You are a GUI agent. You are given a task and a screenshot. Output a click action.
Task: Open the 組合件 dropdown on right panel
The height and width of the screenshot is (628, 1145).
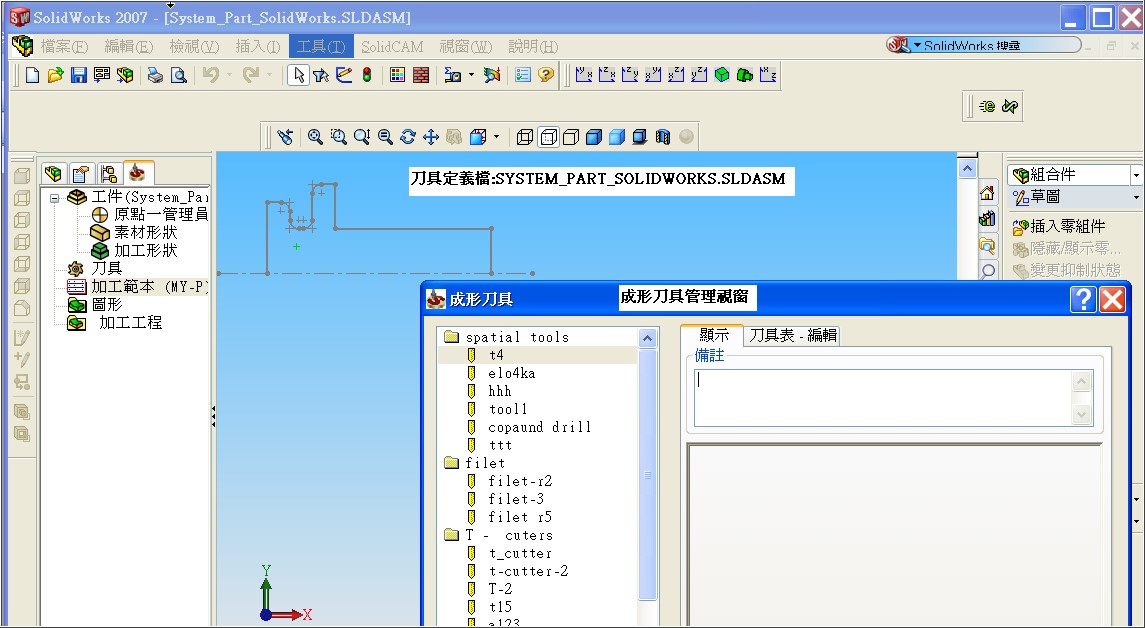pyautogui.click(x=1136, y=175)
